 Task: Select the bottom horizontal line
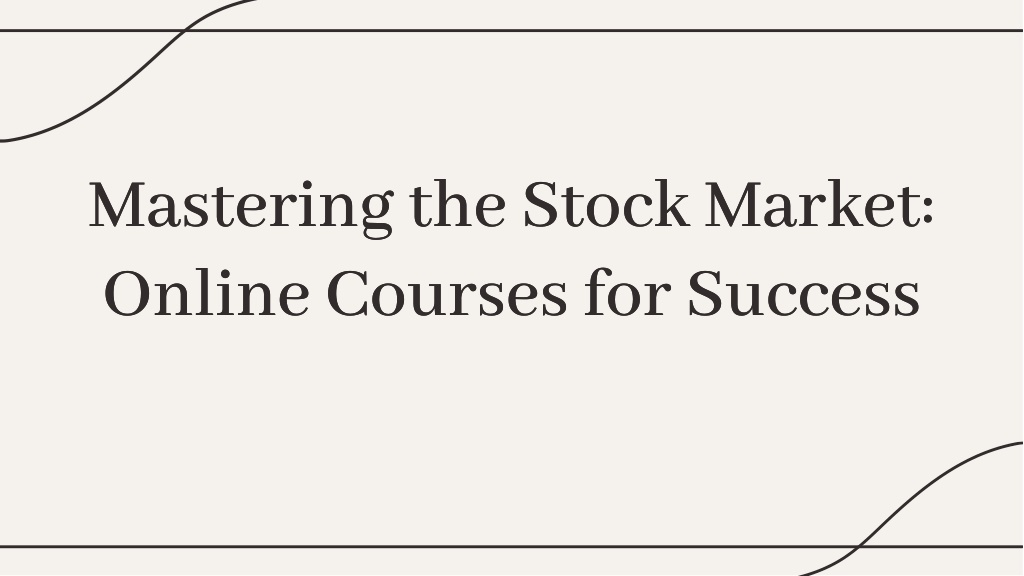click(x=512, y=546)
